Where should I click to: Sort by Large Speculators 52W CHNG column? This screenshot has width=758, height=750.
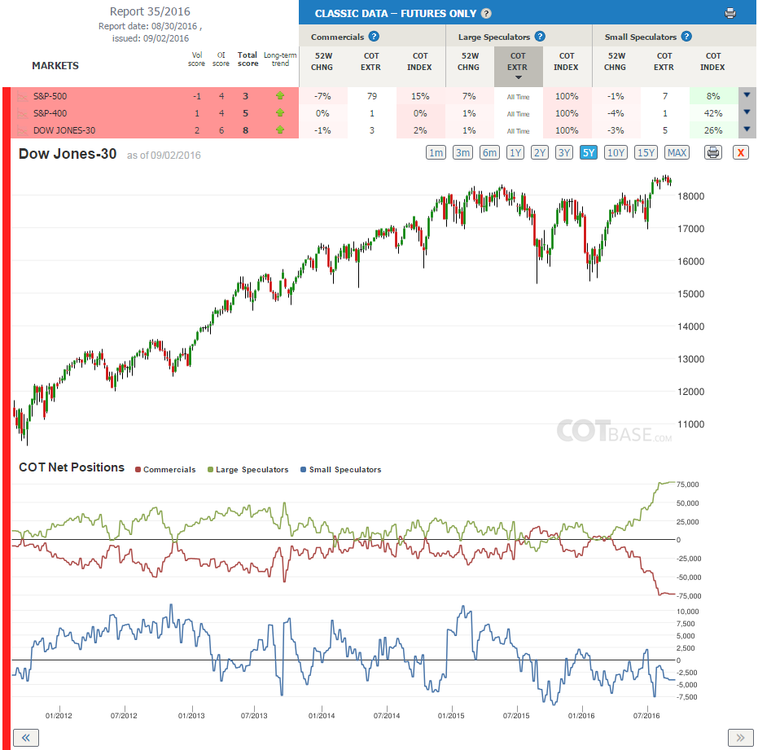coord(469,61)
